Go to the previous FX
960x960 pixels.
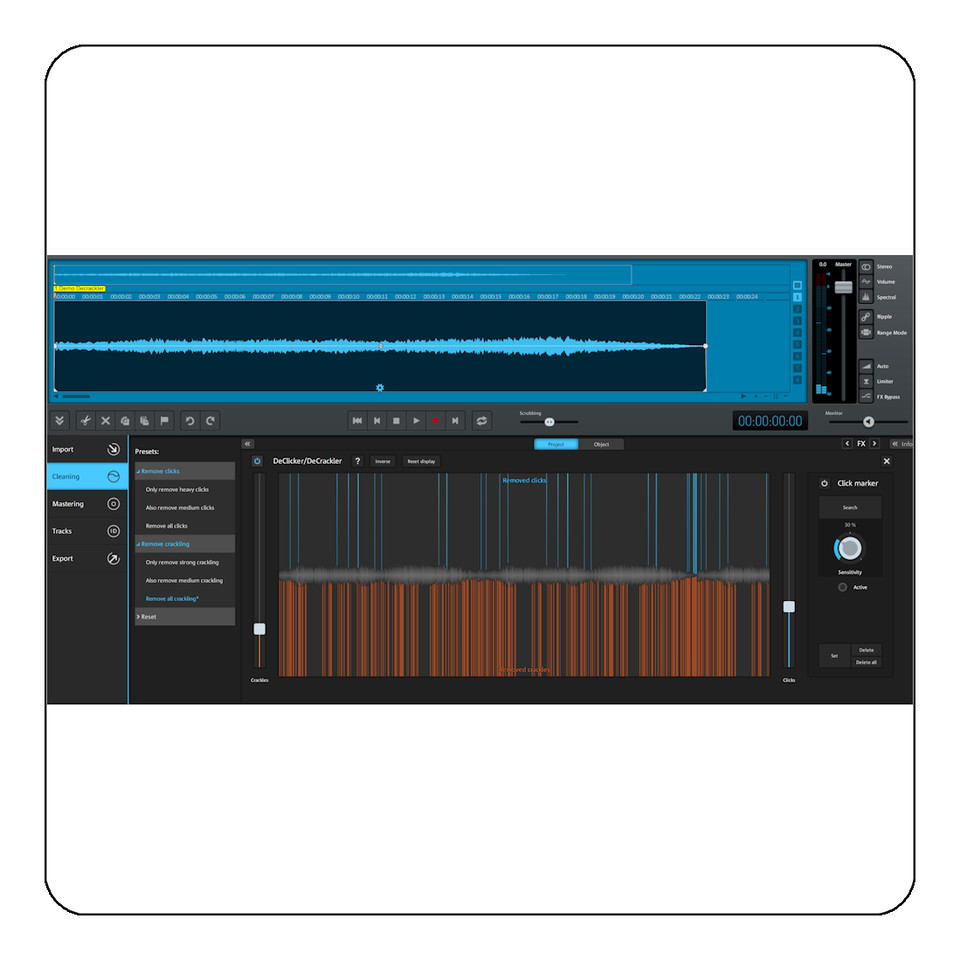(x=847, y=444)
